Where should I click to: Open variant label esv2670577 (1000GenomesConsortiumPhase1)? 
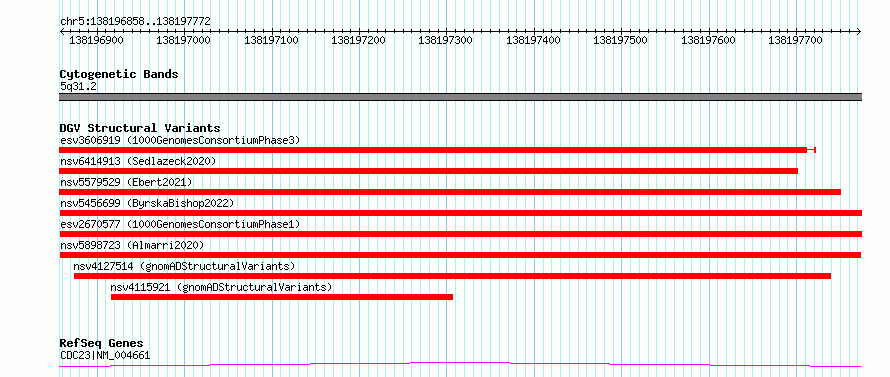(x=179, y=224)
